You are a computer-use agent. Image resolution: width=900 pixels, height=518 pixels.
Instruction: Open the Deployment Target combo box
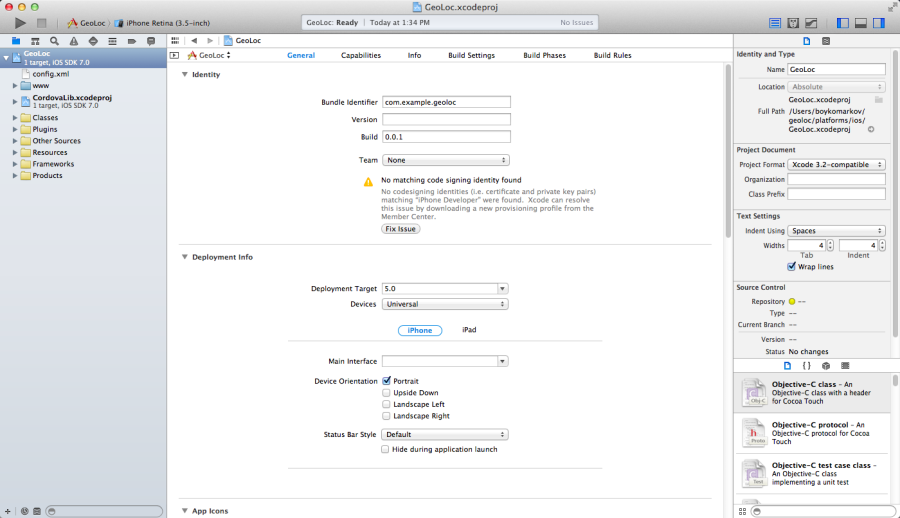(502, 289)
